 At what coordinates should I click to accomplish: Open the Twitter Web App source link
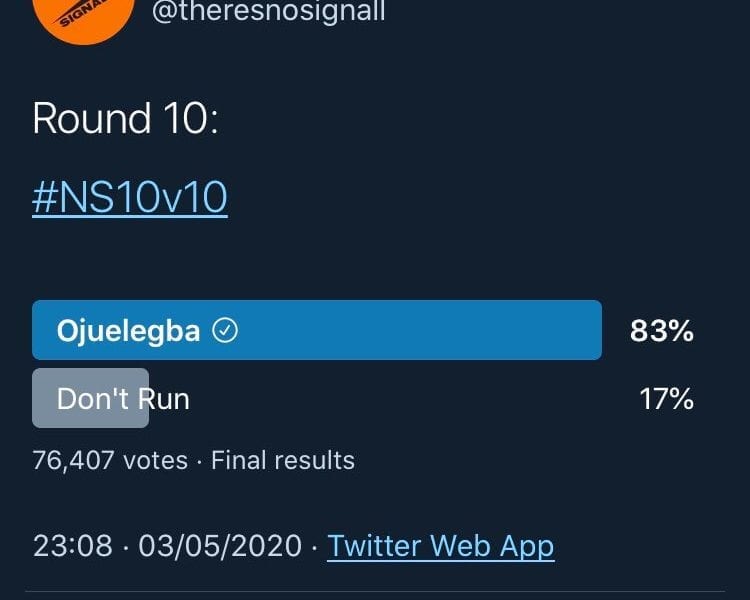pyautogui.click(x=440, y=546)
